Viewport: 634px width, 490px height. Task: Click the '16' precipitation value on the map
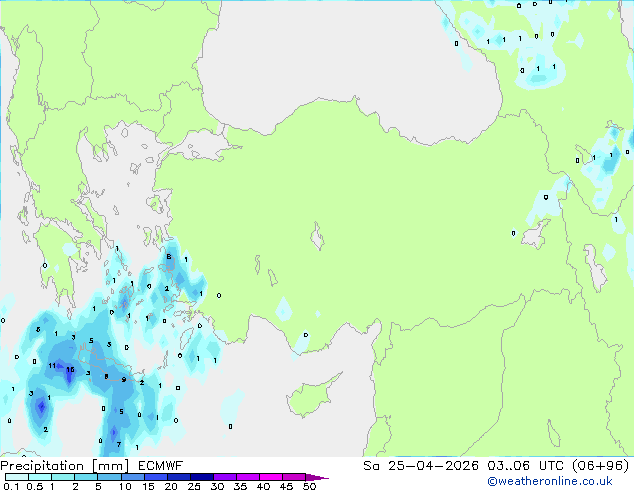click(70, 370)
